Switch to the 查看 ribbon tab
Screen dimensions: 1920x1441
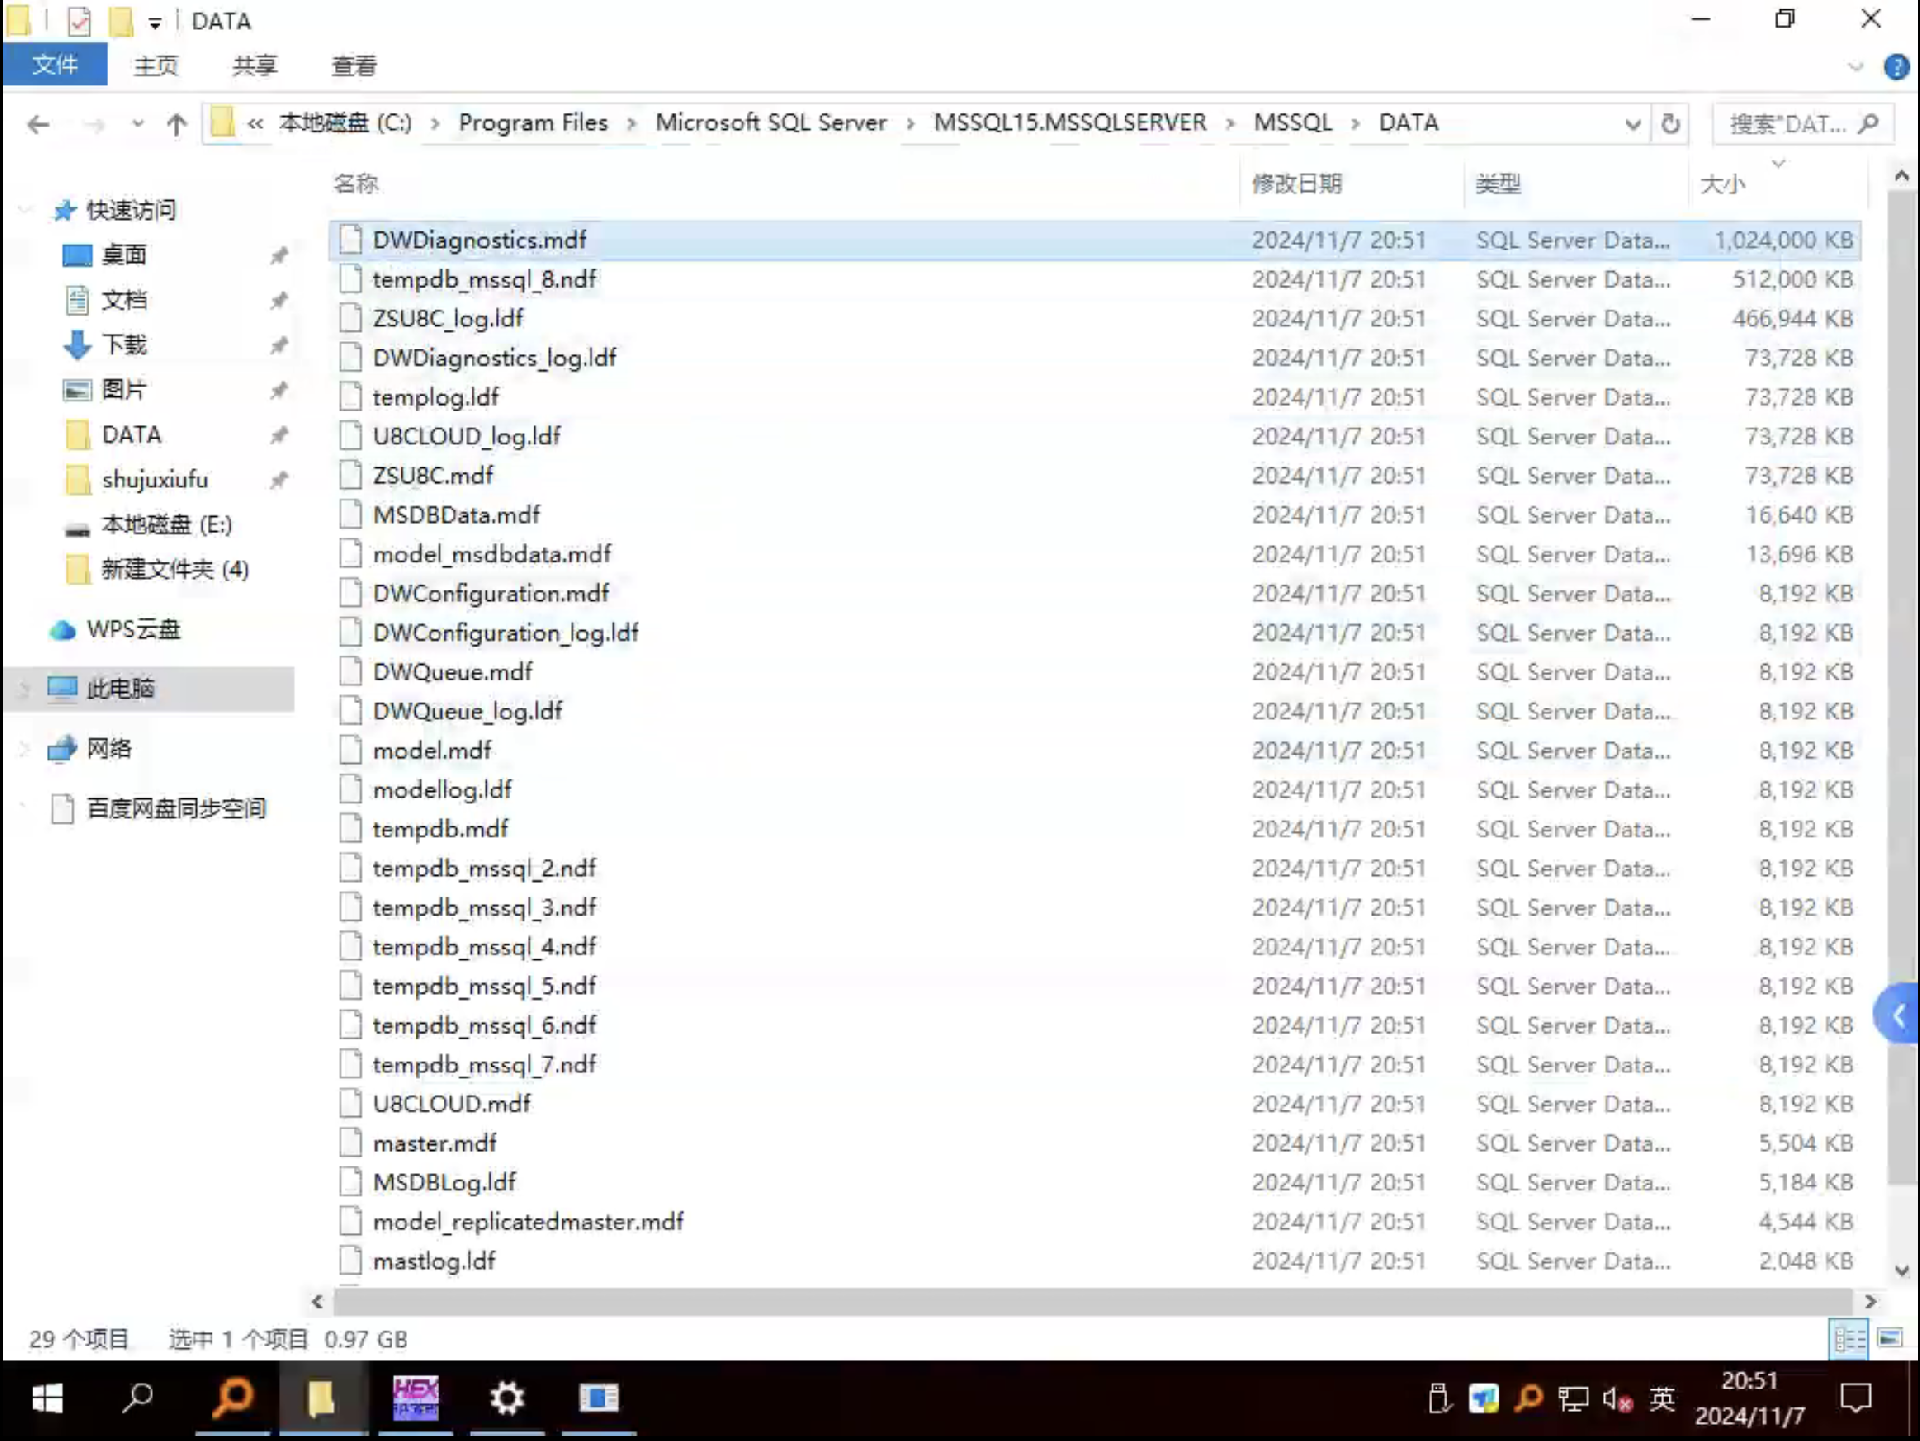354,66
